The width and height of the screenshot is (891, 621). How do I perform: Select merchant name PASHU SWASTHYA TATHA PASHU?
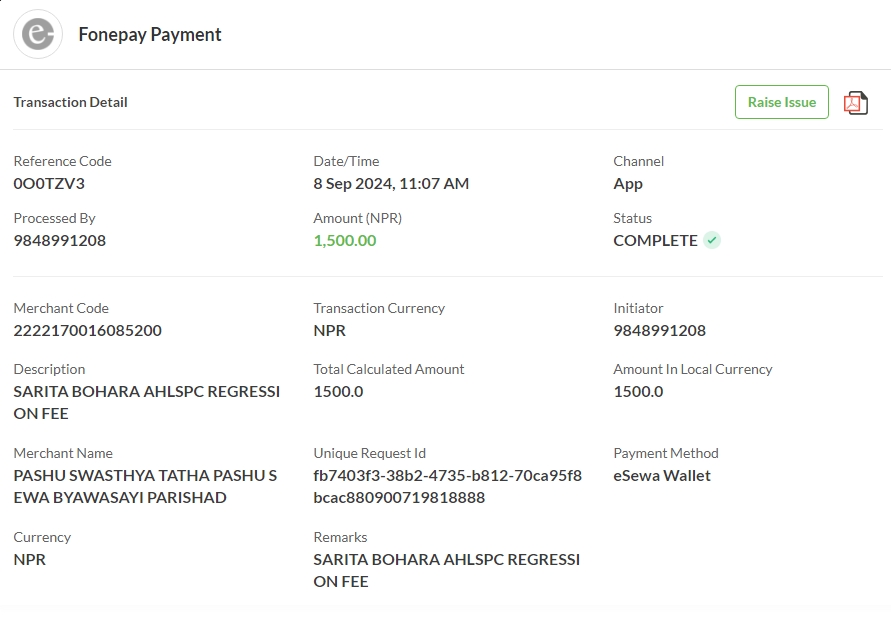pos(145,486)
